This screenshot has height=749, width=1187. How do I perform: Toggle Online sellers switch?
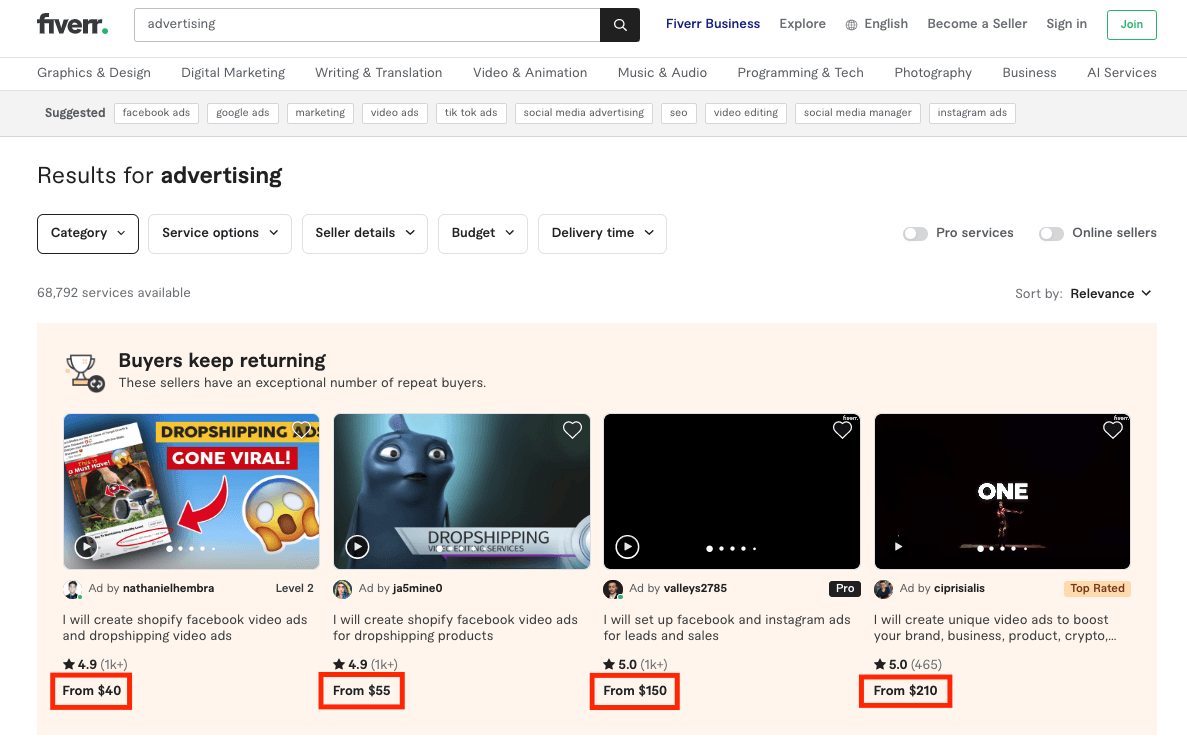click(1051, 234)
